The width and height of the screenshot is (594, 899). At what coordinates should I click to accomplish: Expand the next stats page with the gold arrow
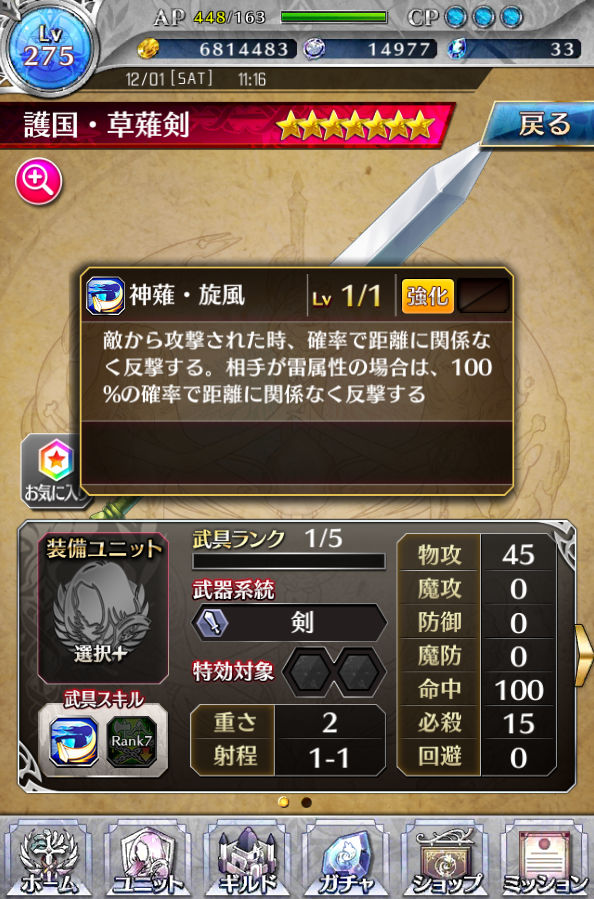(584, 656)
